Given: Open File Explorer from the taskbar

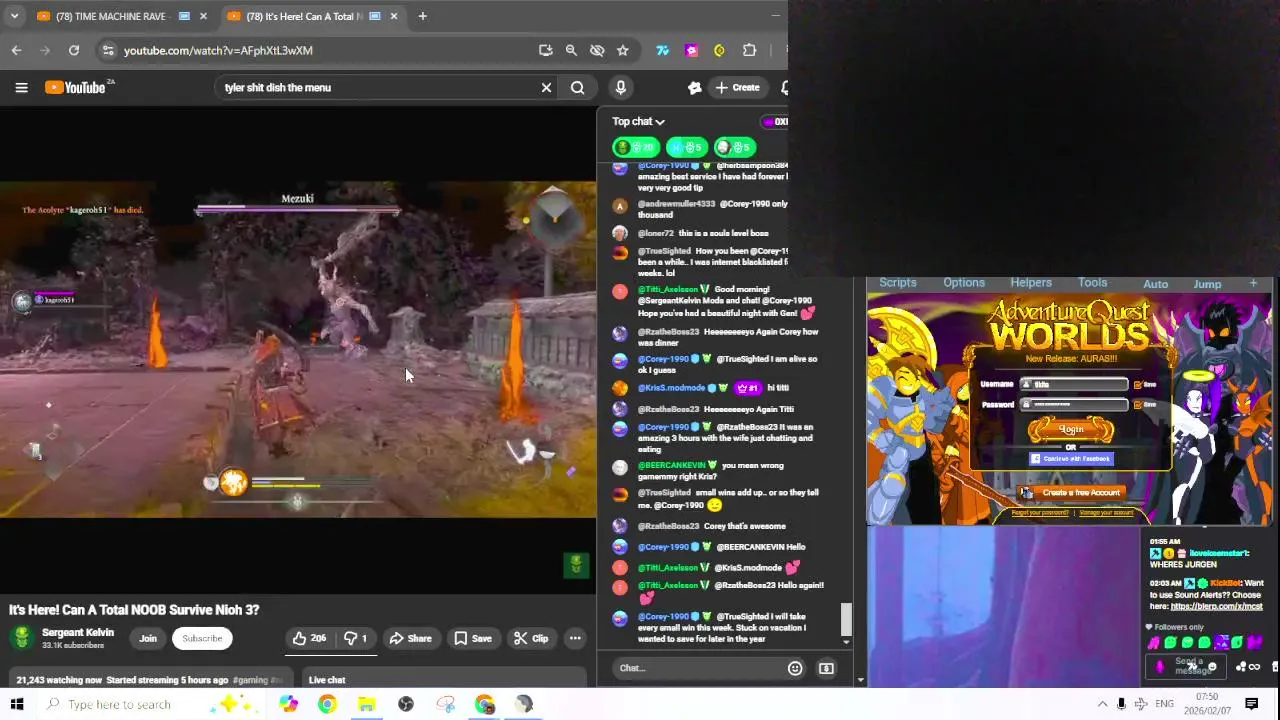Looking at the screenshot, I should coord(366,704).
